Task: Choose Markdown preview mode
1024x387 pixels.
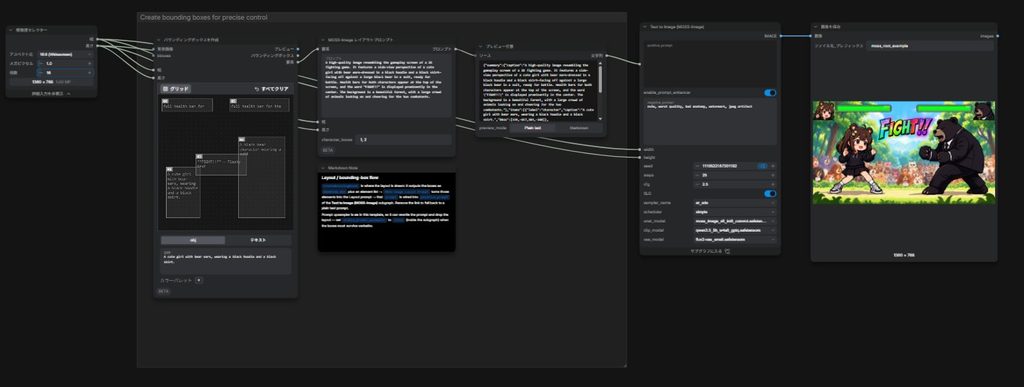Action: click(579, 128)
